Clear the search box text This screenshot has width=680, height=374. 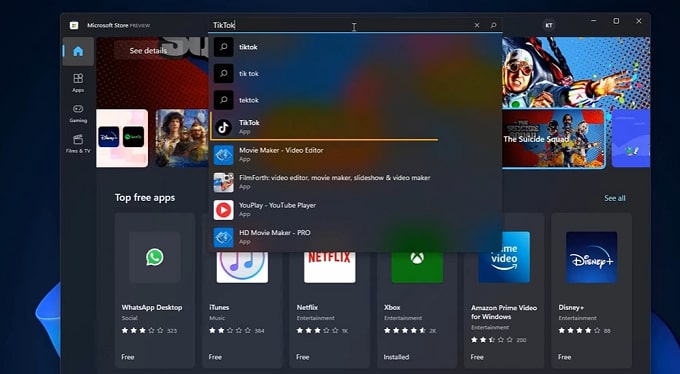click(x=477, y=25)
